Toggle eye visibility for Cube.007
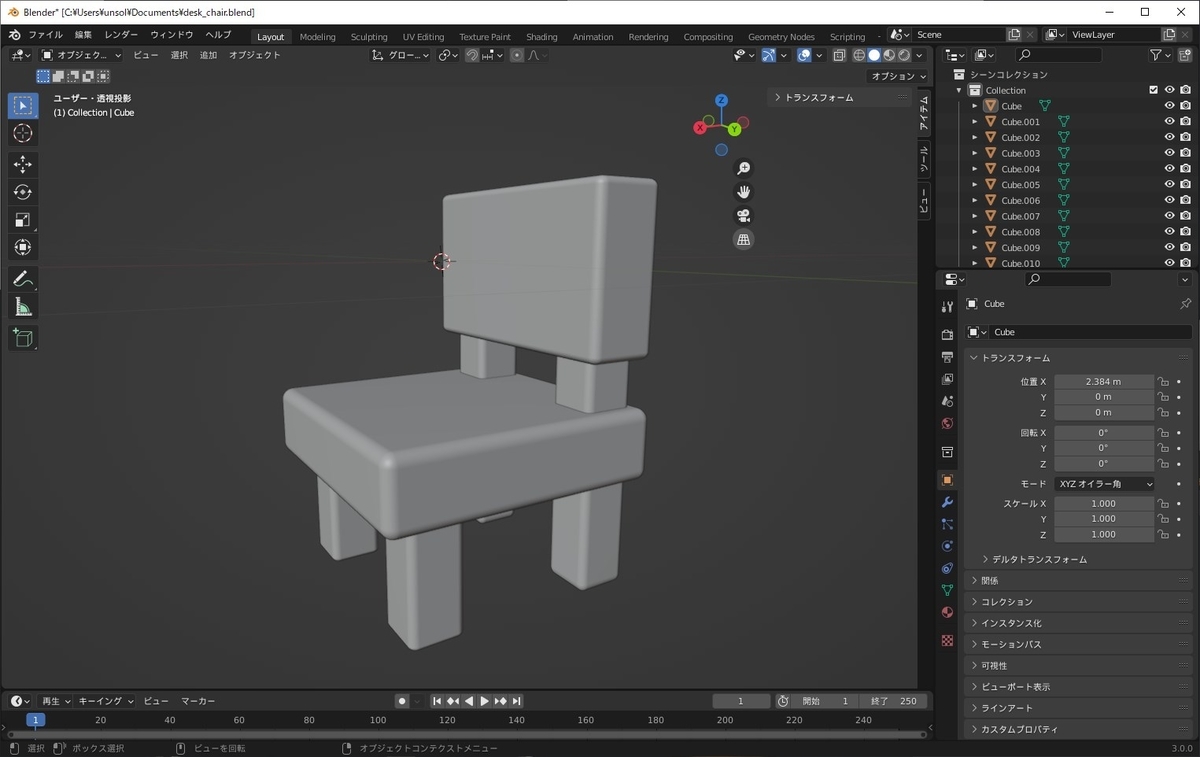The height and width of the screenshot is (757, 1200). 1169,216
